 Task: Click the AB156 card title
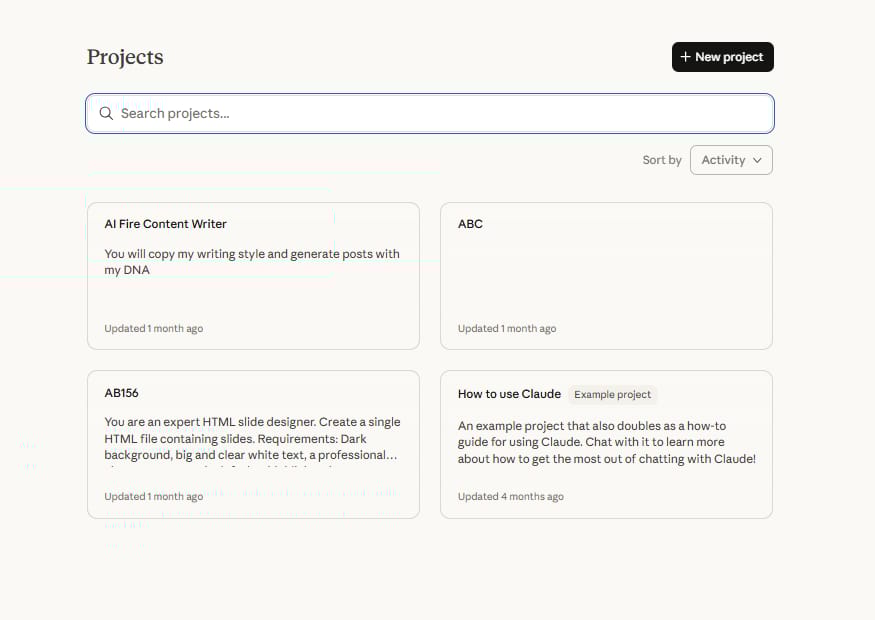pyautogui.click(x=122, y=394)
